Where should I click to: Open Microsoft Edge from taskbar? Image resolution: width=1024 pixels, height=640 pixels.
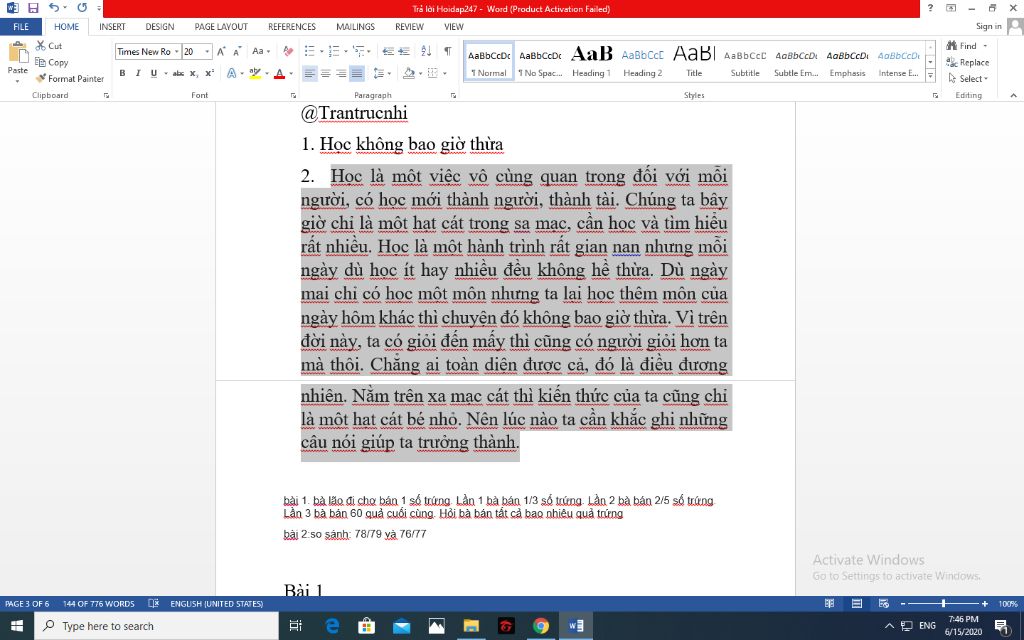click(x=332, y=626)
